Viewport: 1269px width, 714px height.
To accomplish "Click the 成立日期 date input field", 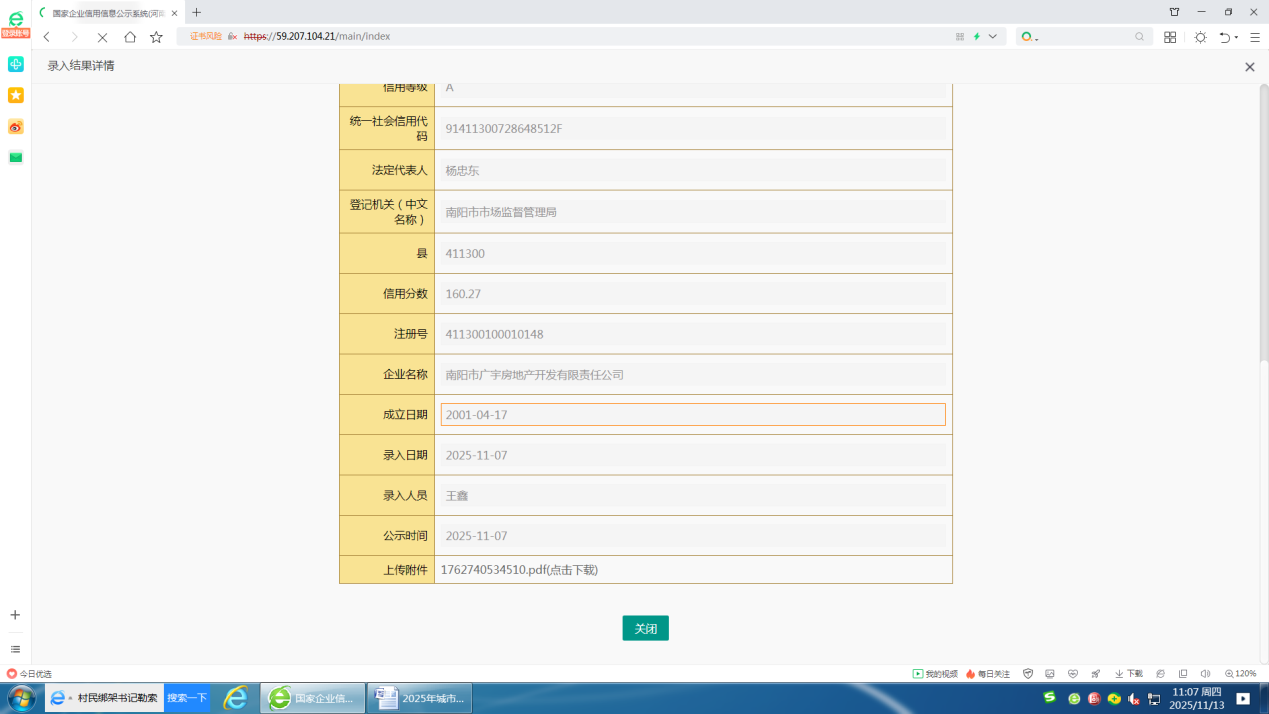I will pyautogui.click(x=692, y=414).
